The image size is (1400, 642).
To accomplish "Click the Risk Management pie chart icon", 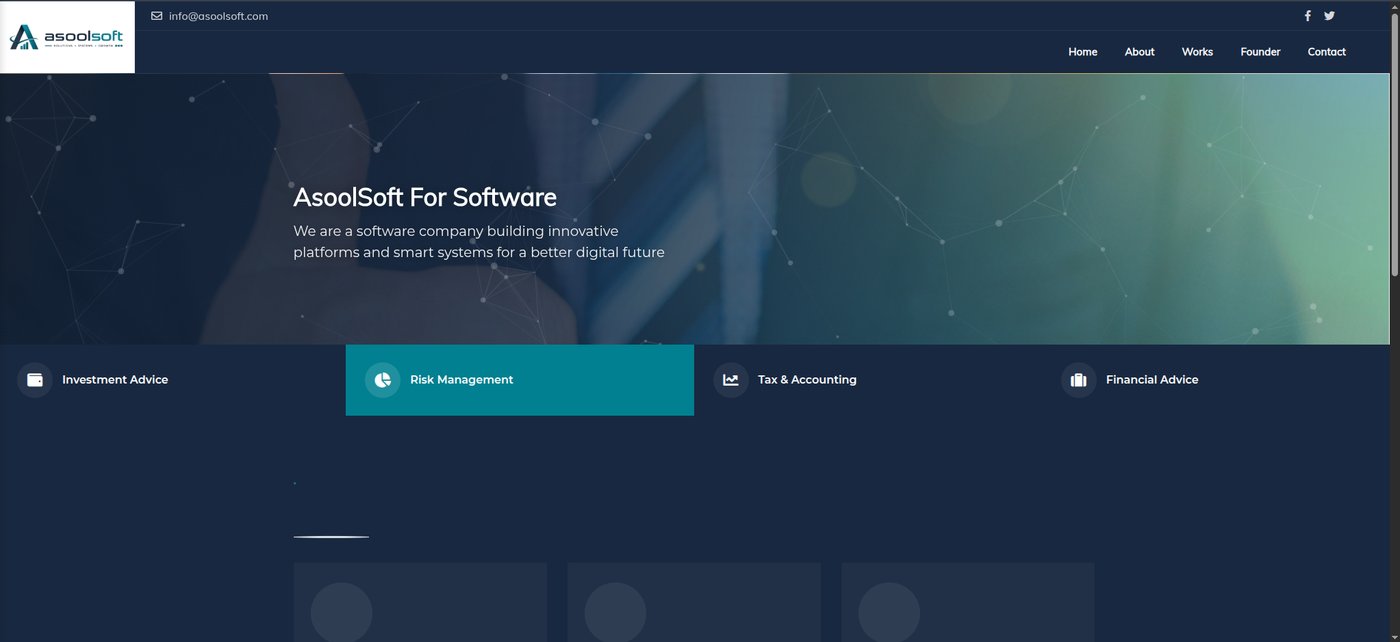I will pos(383,380).
